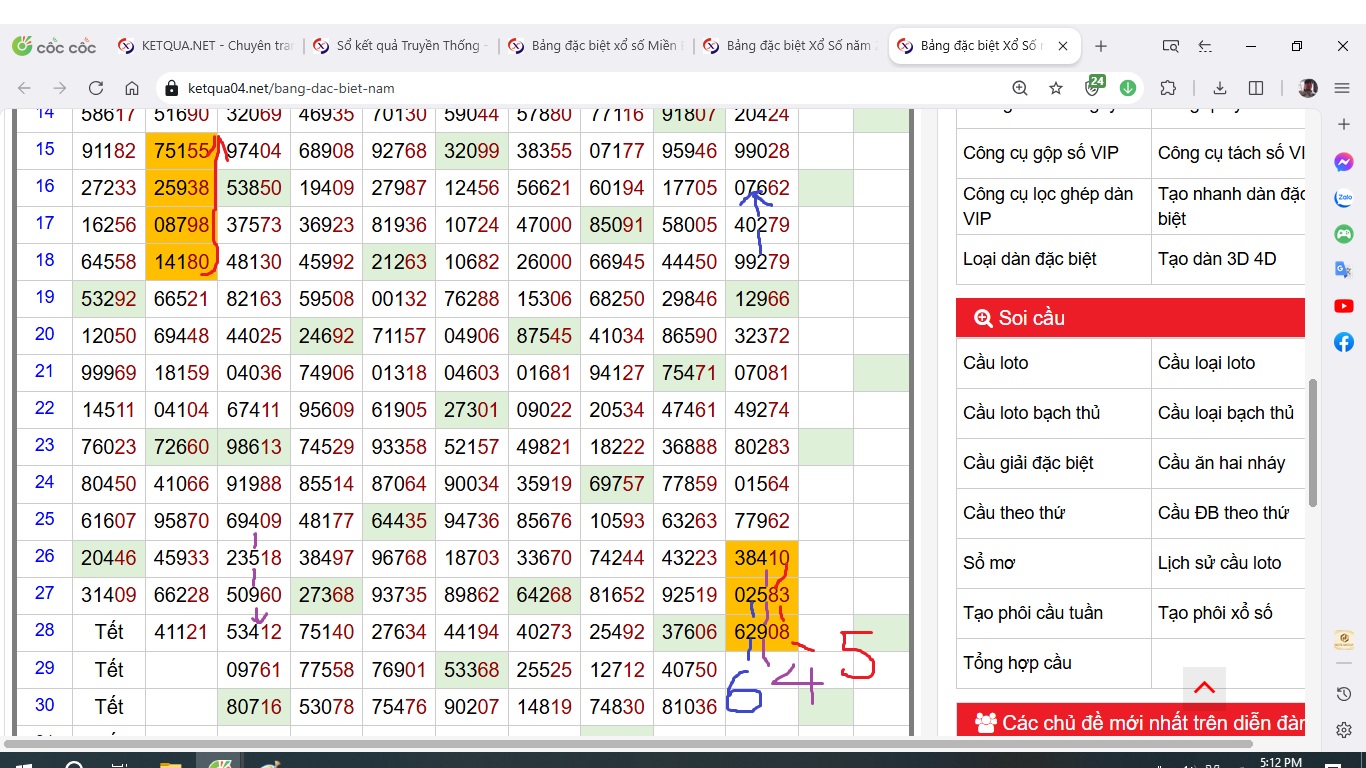The image size is (1366, 768).
Task: Open the extensions puzzle icon
Action: (x=1167, y=88)
